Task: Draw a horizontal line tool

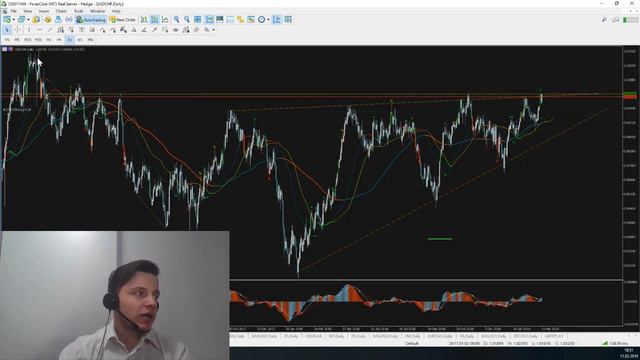Action: [39, 30]
